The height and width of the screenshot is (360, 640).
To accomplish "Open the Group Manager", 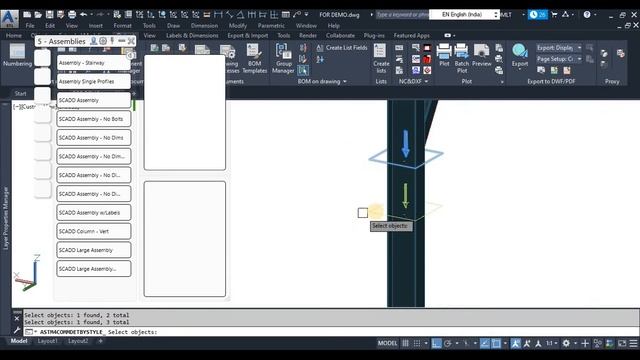I will [x=283, y=59].
